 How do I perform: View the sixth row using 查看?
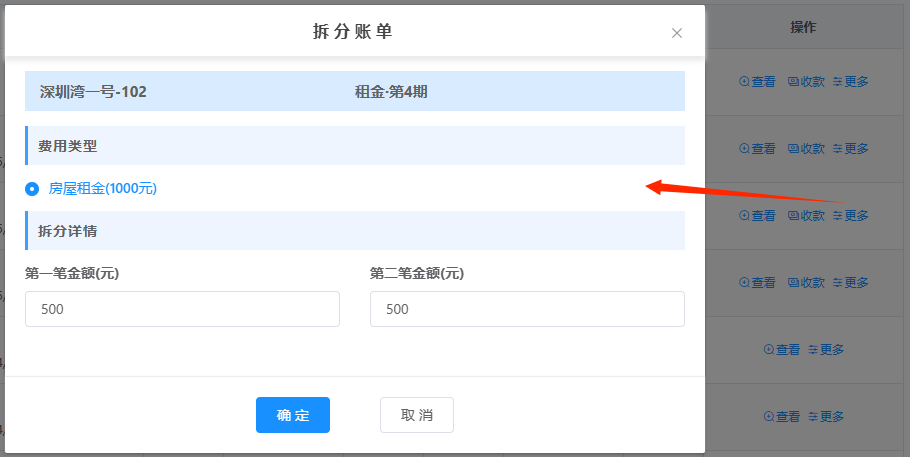click(782, 417)
